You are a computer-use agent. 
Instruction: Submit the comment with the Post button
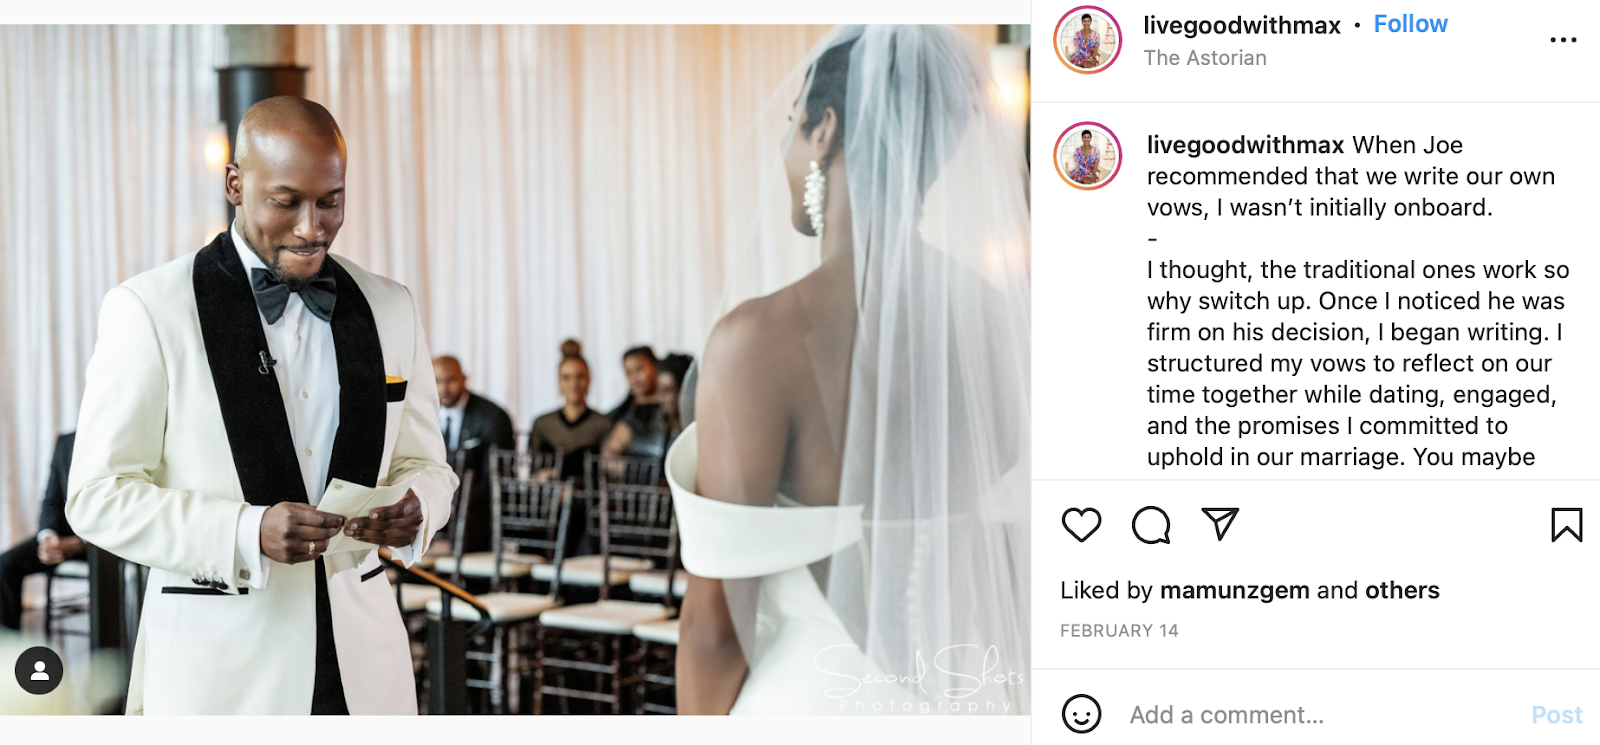1557,715
